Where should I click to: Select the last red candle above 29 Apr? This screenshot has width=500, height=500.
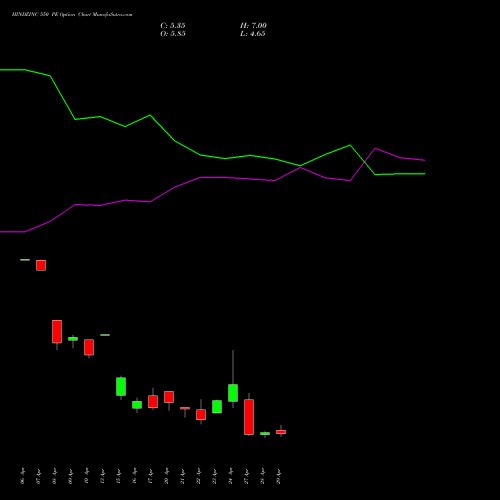281,432
